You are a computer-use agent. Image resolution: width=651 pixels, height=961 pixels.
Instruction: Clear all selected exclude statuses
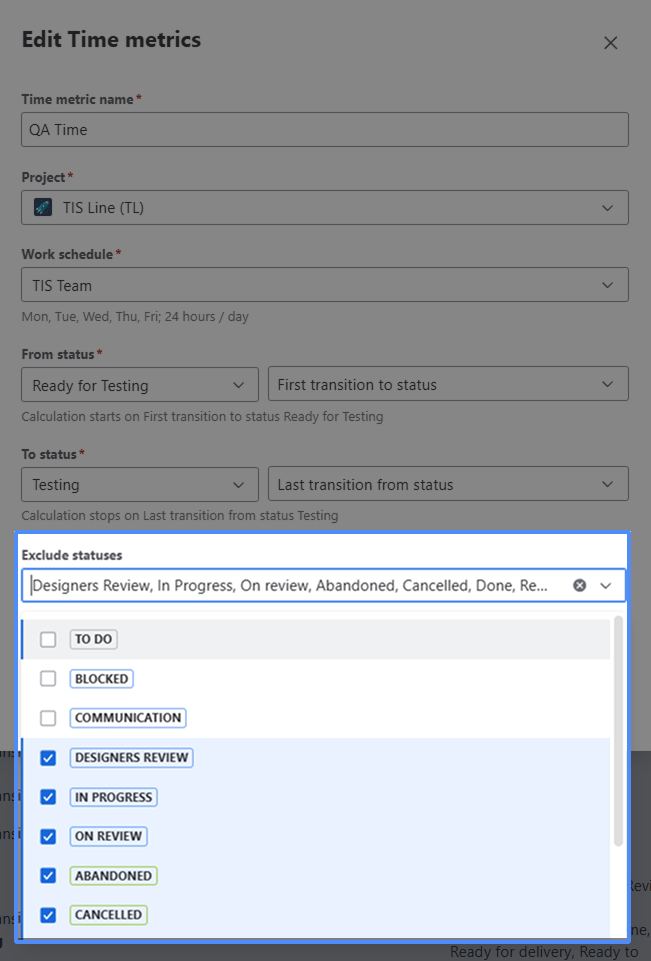click(579, 586)
